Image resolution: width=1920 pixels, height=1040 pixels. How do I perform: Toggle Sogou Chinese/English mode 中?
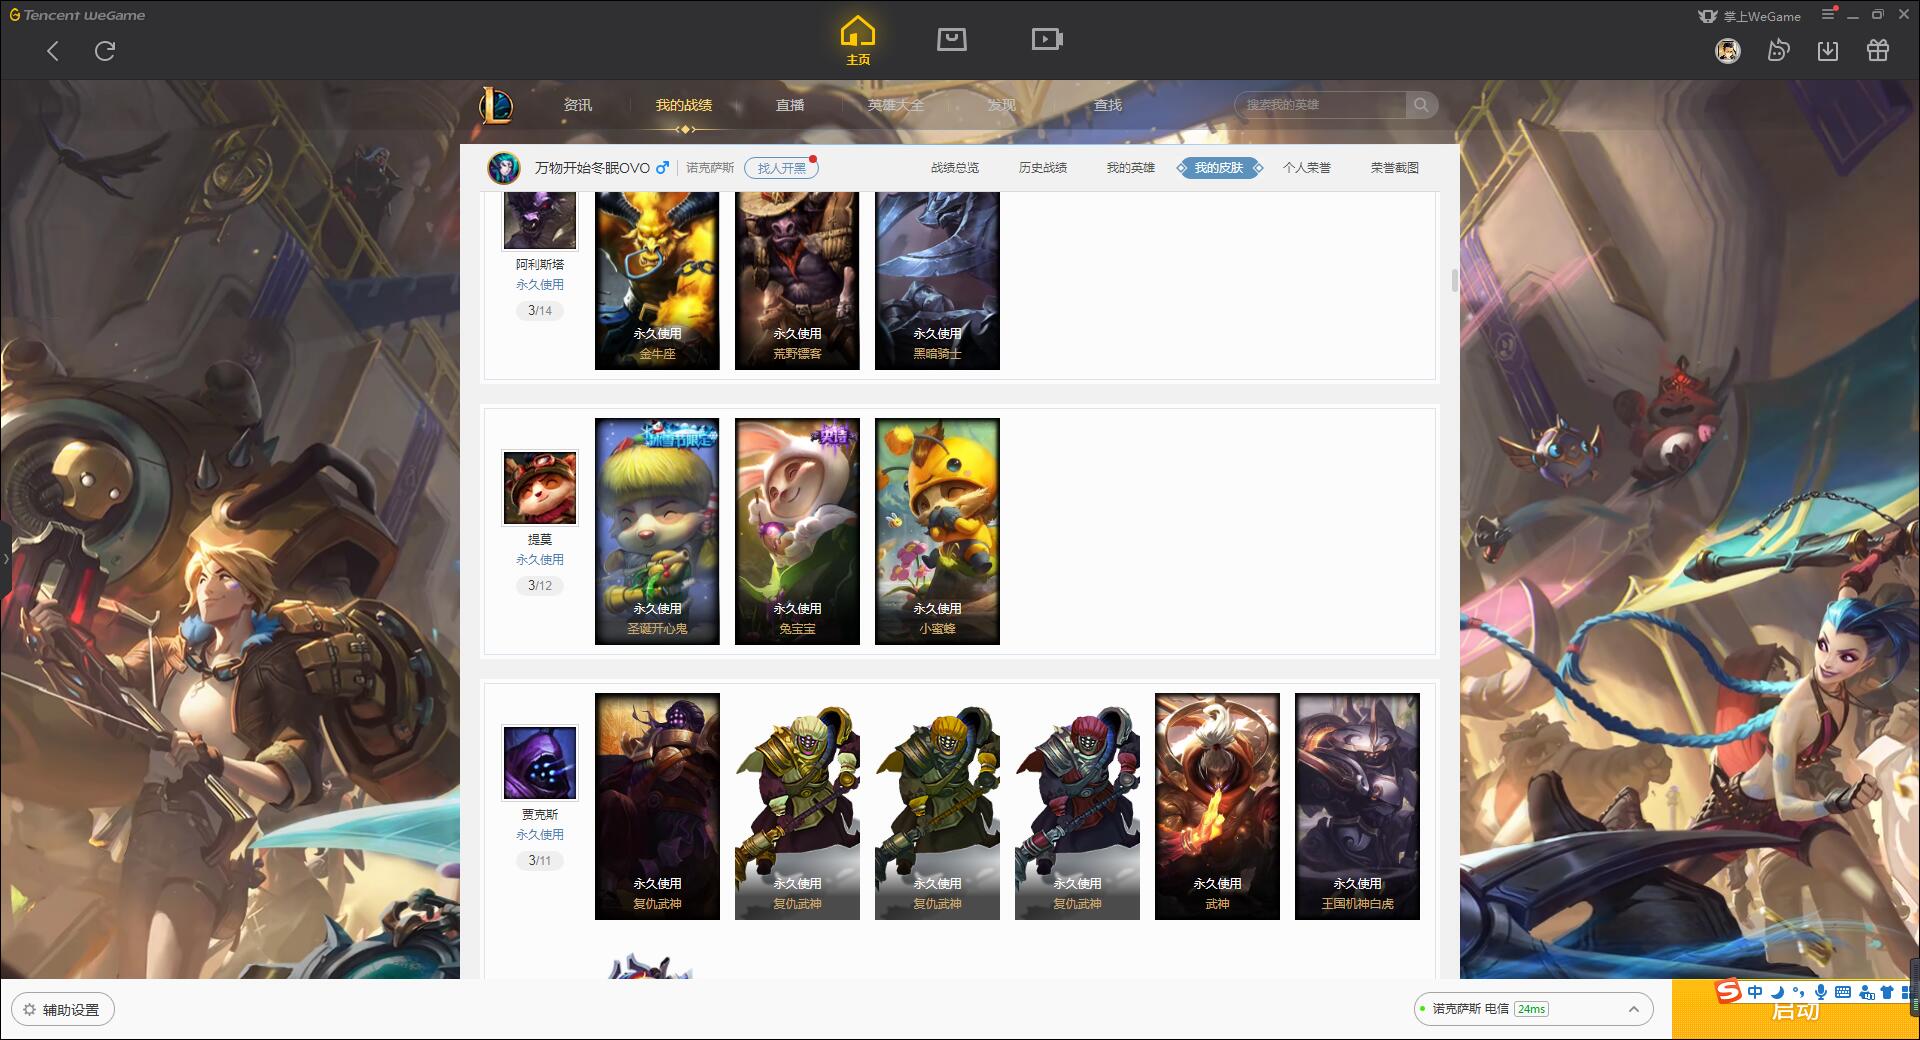[1755, 992]
